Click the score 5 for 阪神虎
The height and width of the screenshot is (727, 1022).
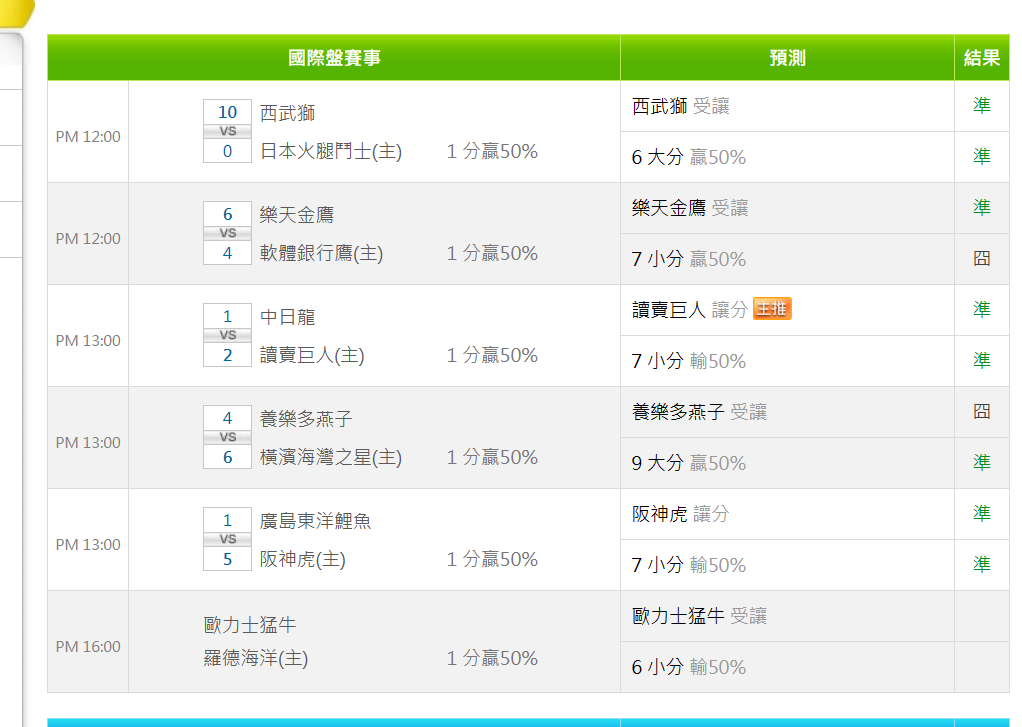(x=227, y=559)
